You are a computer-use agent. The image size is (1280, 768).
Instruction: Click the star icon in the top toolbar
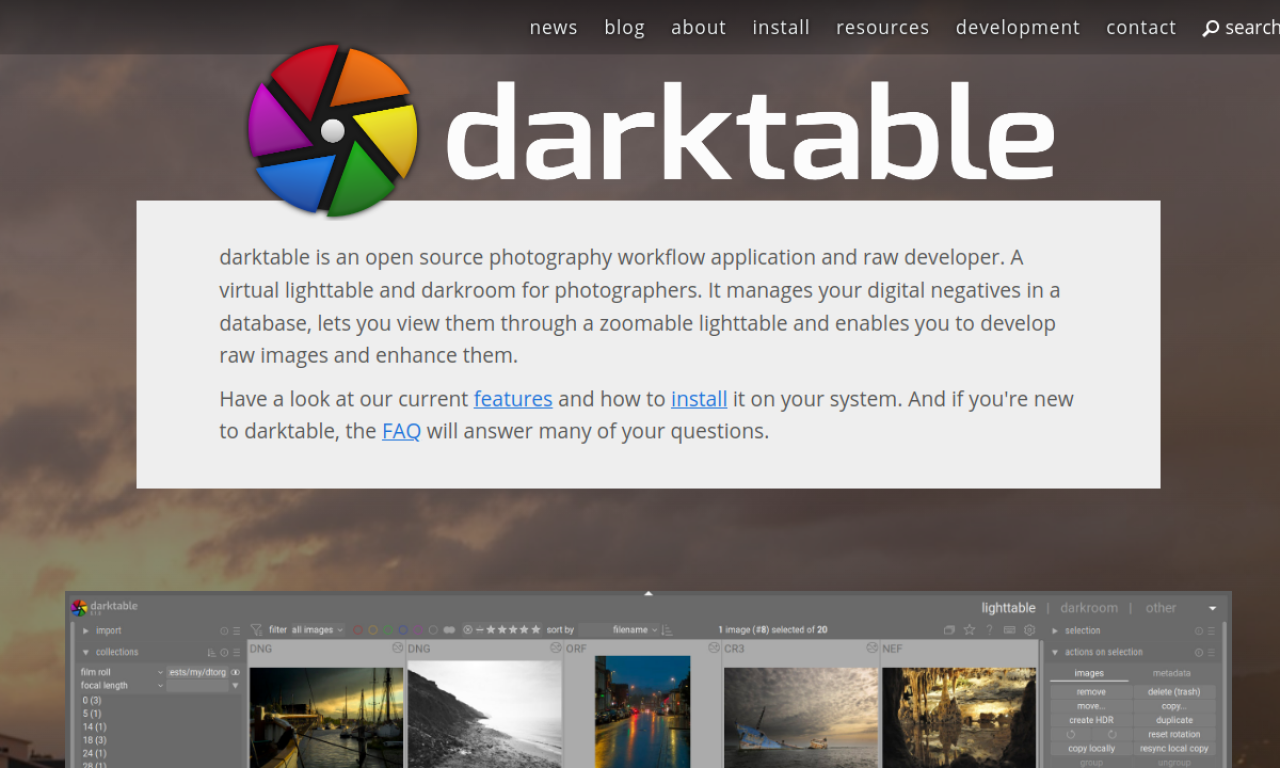click(969, 630)
